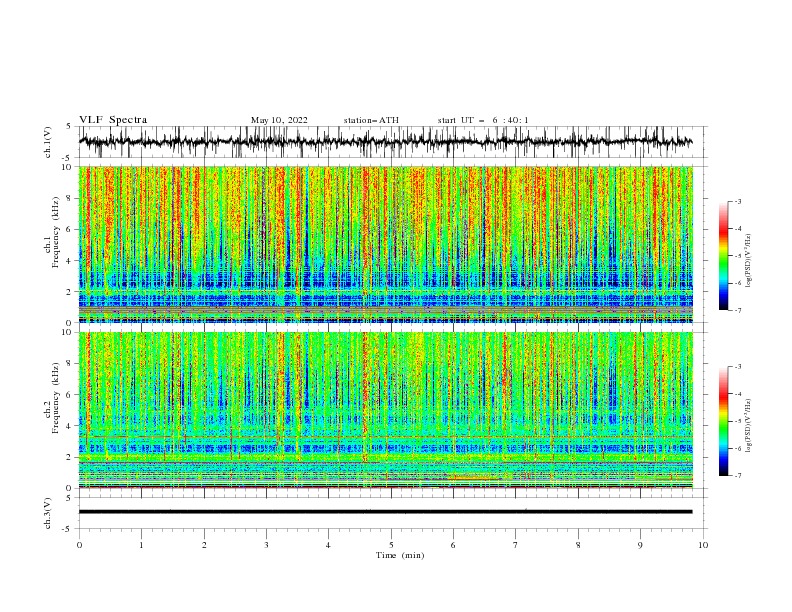Click the "8" kHz tick on ch.1 axis
Screen dimensions: 792x612
pos(69,198)
